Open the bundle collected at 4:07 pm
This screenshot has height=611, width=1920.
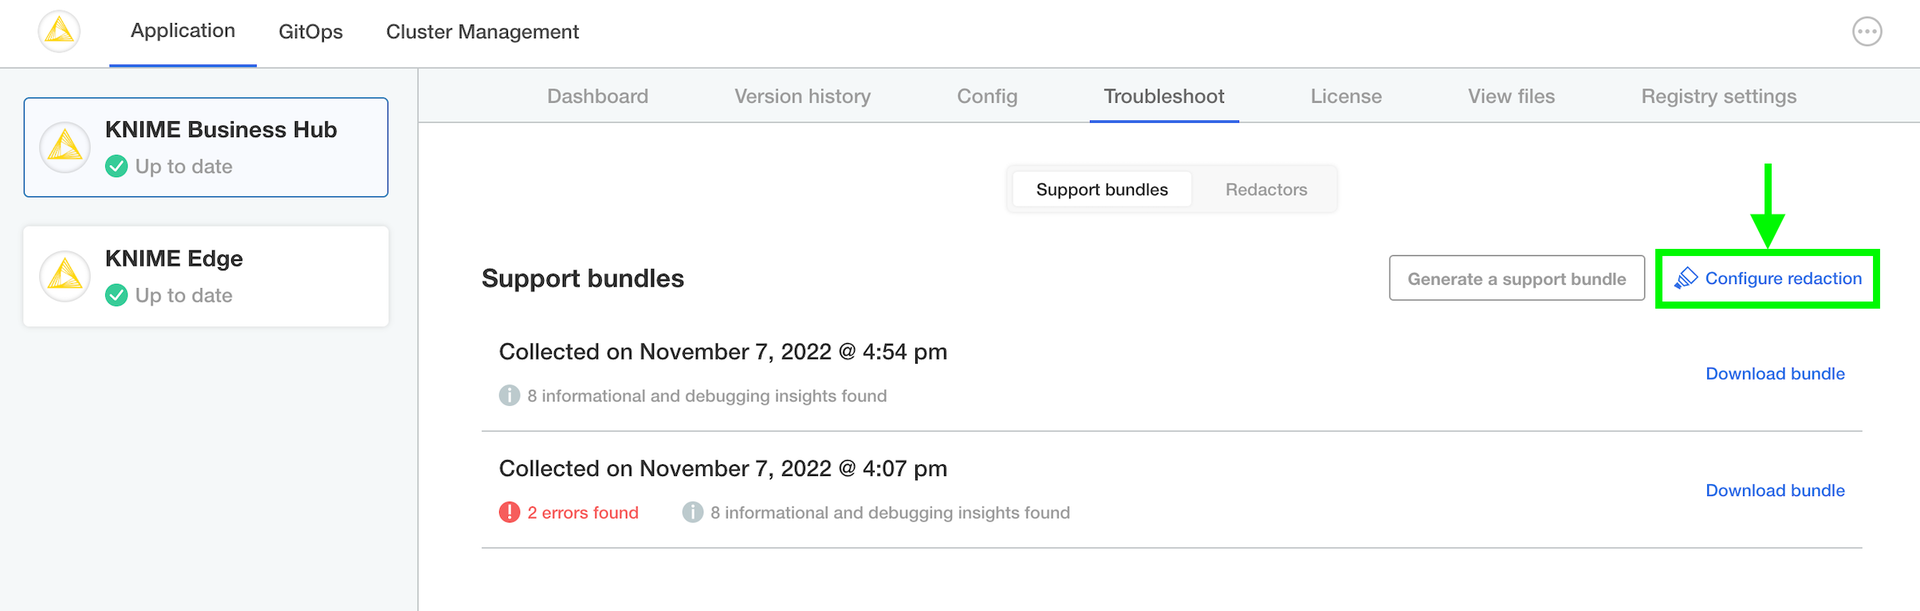(723, 469)
